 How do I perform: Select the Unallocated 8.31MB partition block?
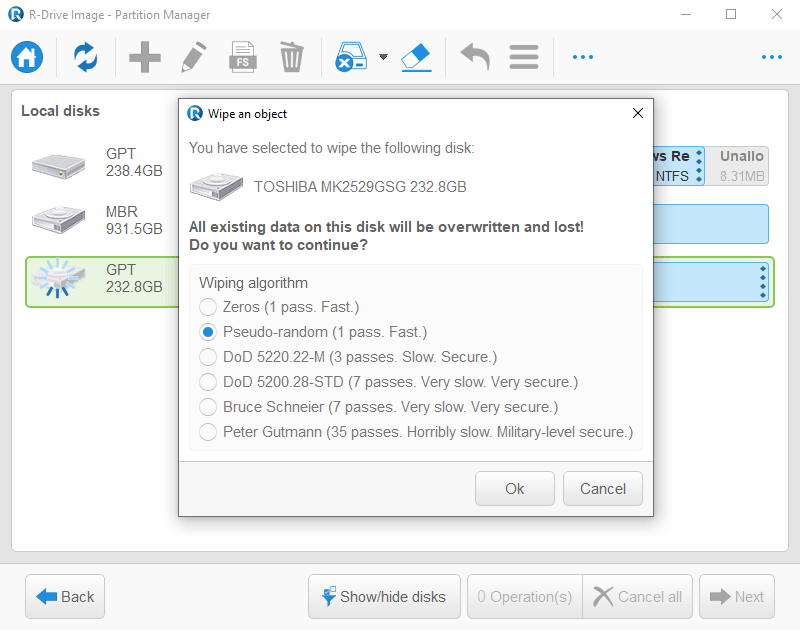tap(737, 166)
